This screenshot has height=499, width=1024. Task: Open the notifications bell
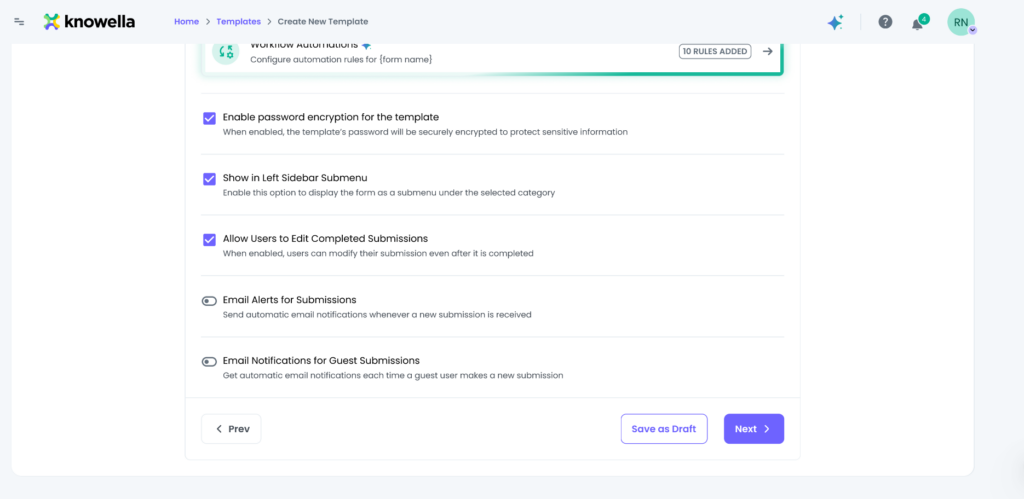coord(917,23)
